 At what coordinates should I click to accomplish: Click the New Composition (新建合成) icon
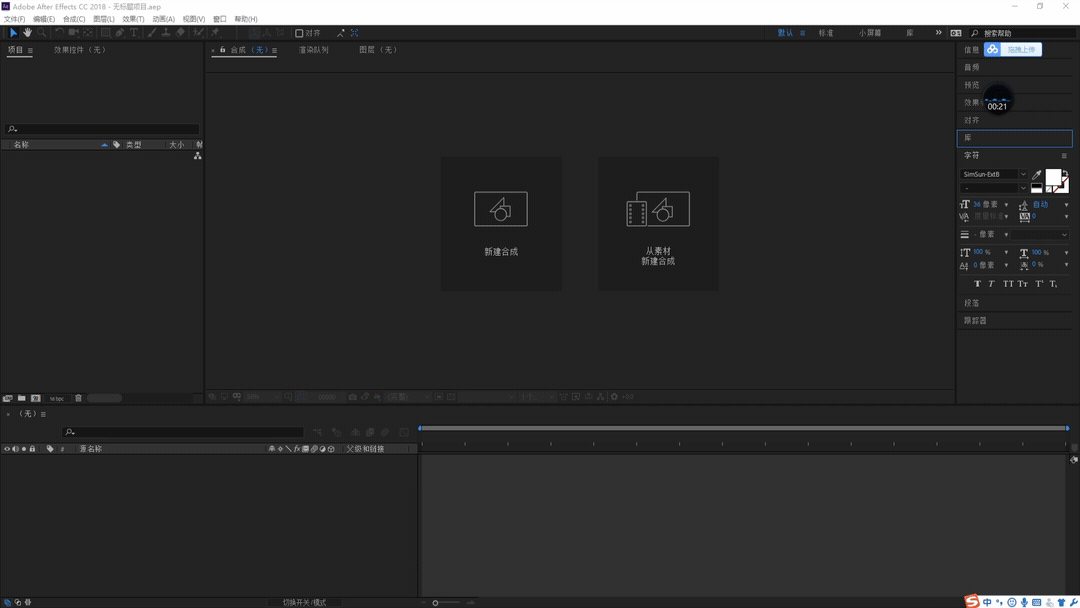point(500,210)
